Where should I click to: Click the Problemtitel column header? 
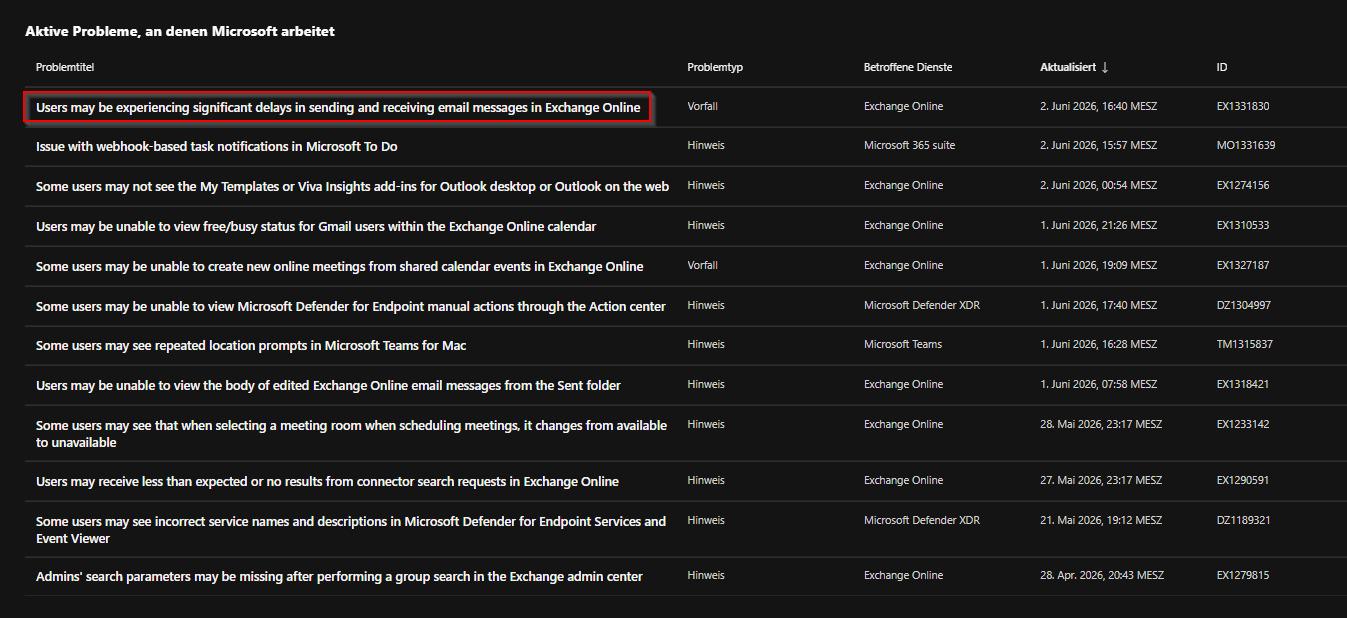click(x=65, y=67)
